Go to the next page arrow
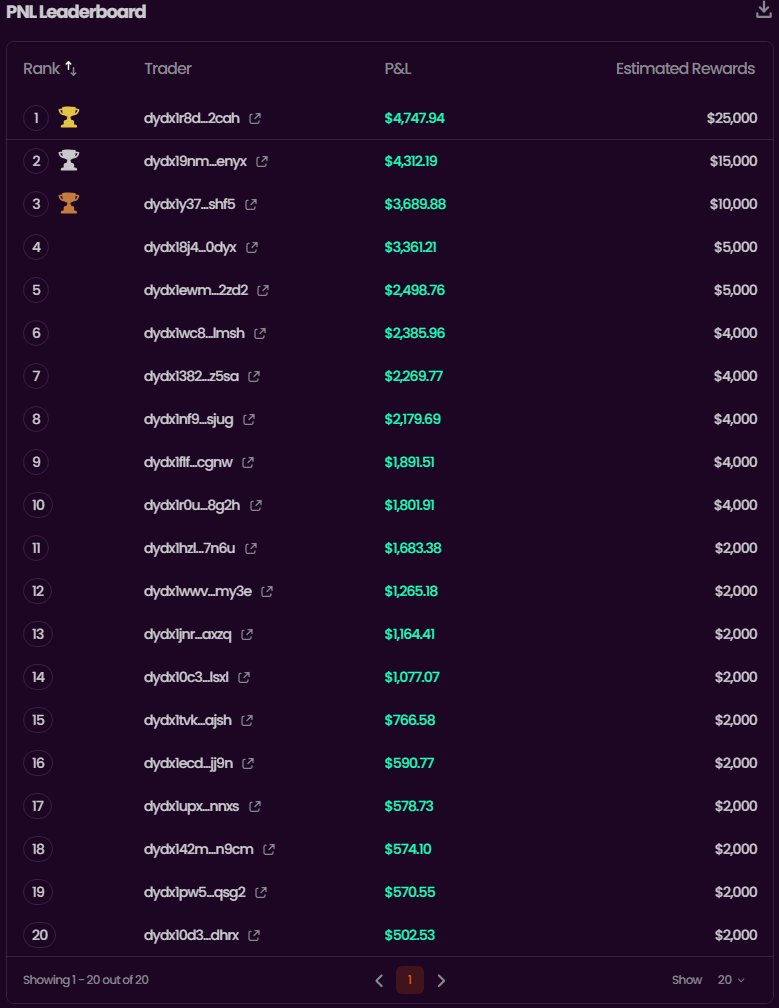Viewport: 779px width, 1008px height. 441,980
